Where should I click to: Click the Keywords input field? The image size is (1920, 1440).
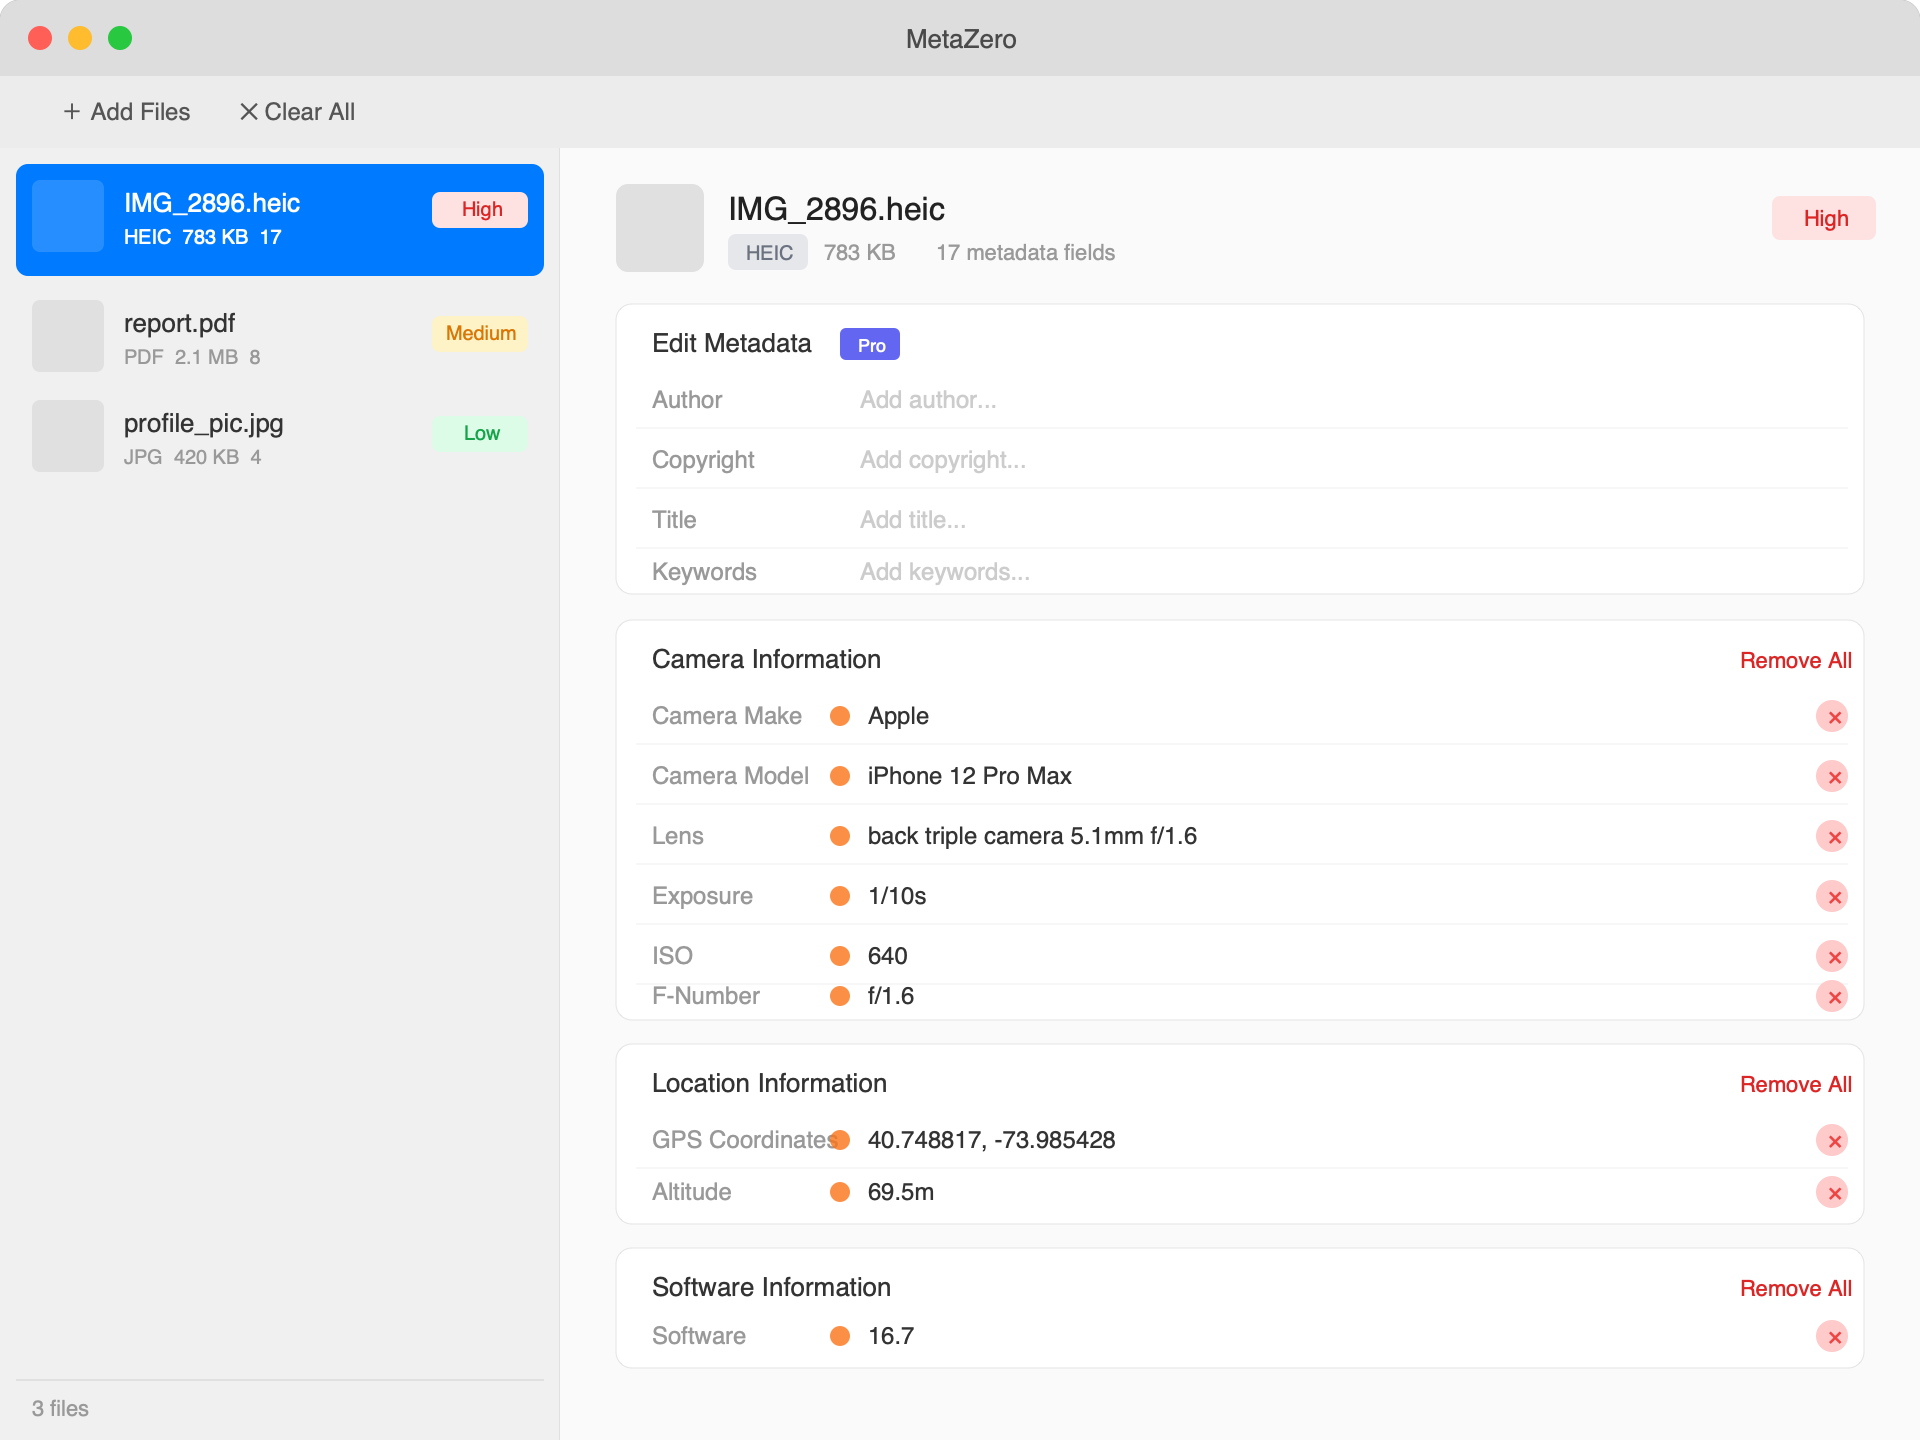1352,572
